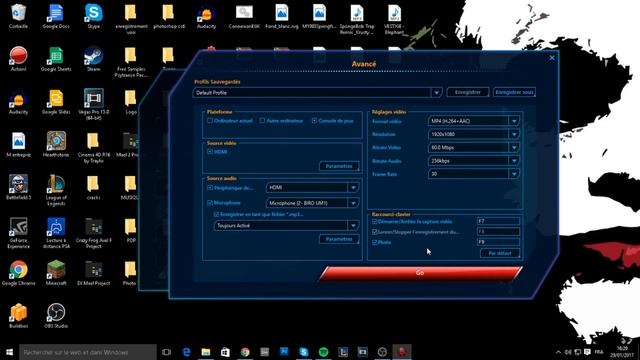Viewport: 640px width, 360px height.
Task: Open Skype desktop shortcut
Action: [93, 16]
